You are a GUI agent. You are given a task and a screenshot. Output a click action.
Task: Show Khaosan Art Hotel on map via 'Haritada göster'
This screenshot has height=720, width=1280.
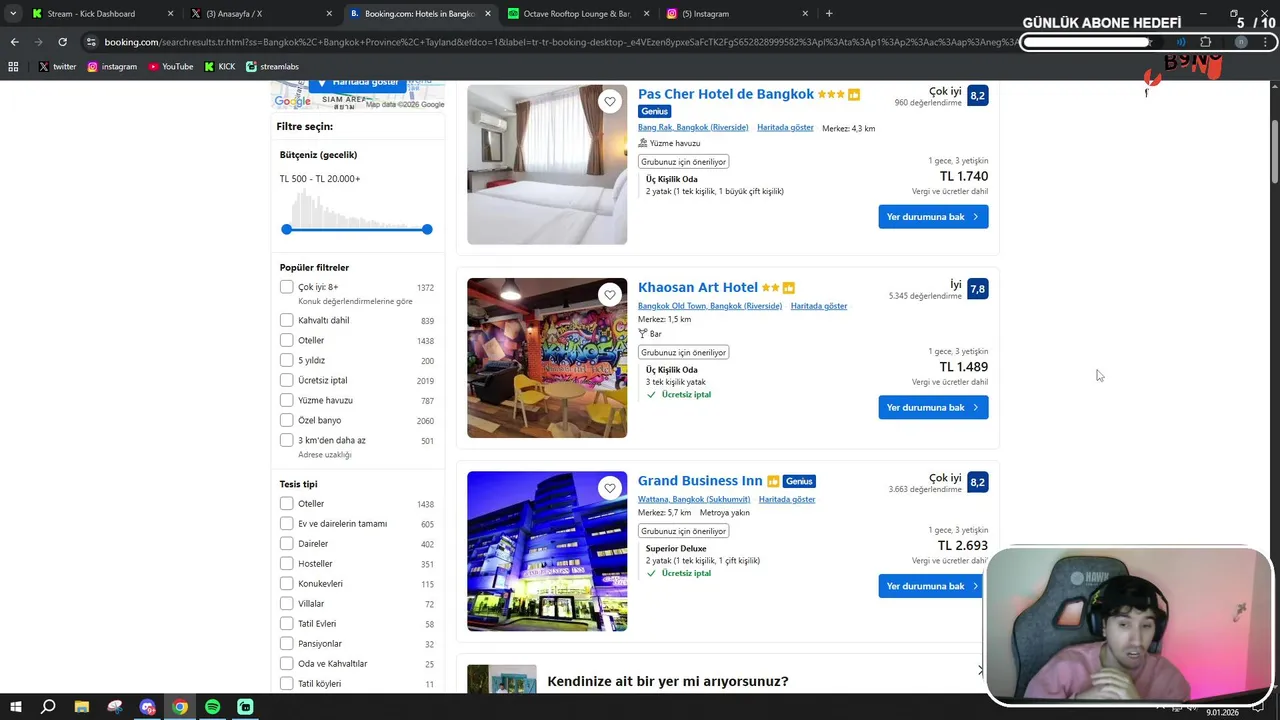[x=819, y=306]
